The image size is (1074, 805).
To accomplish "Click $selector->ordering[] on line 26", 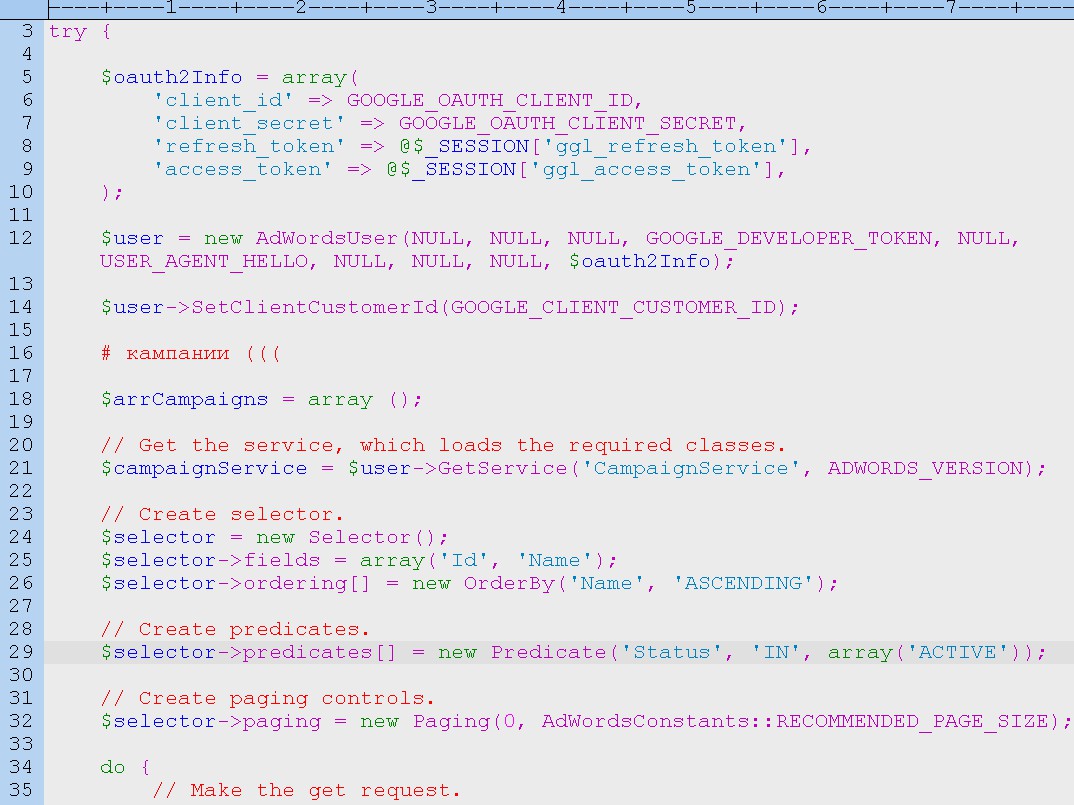I will (x=236, y=584).
